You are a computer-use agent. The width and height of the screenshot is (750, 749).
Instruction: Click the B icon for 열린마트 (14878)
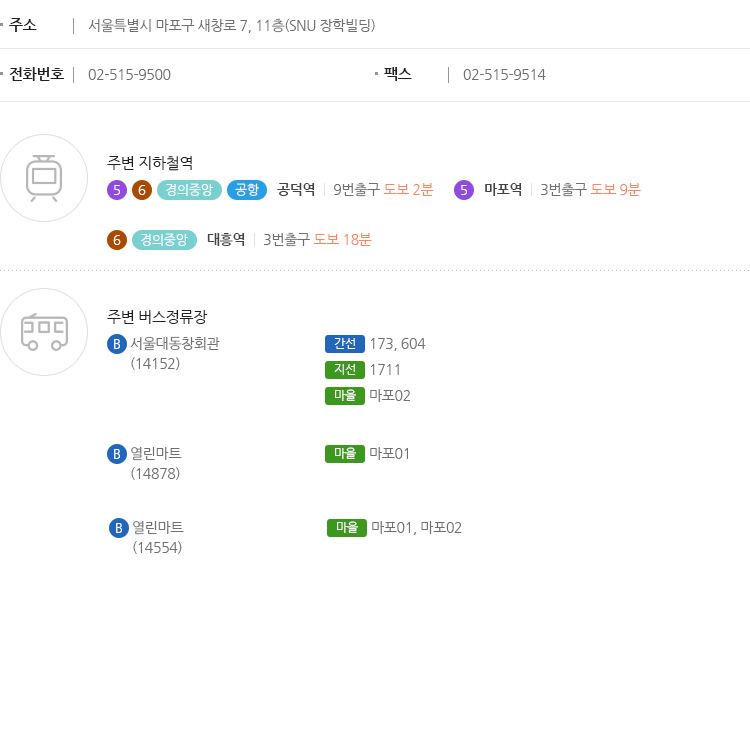point(117,454)
